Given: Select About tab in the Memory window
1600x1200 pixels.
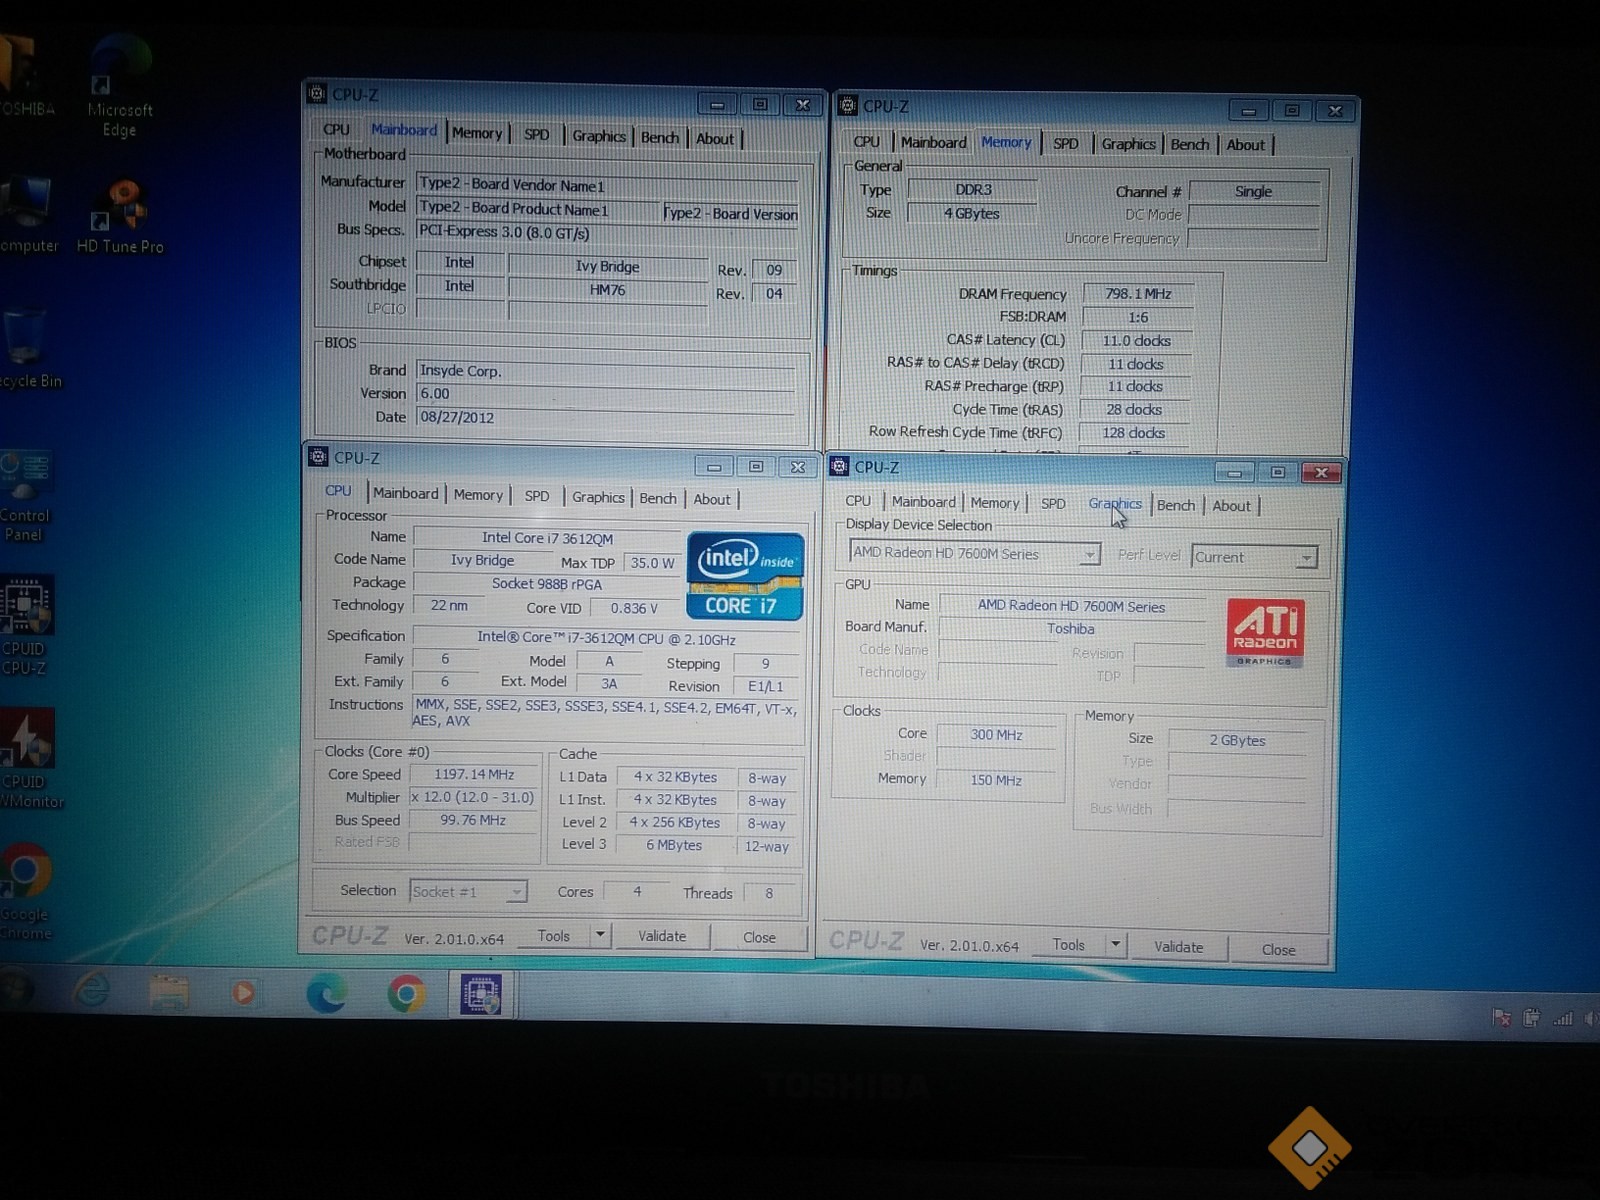Looking at the screenshot, I should click(x=1245, y=145).
